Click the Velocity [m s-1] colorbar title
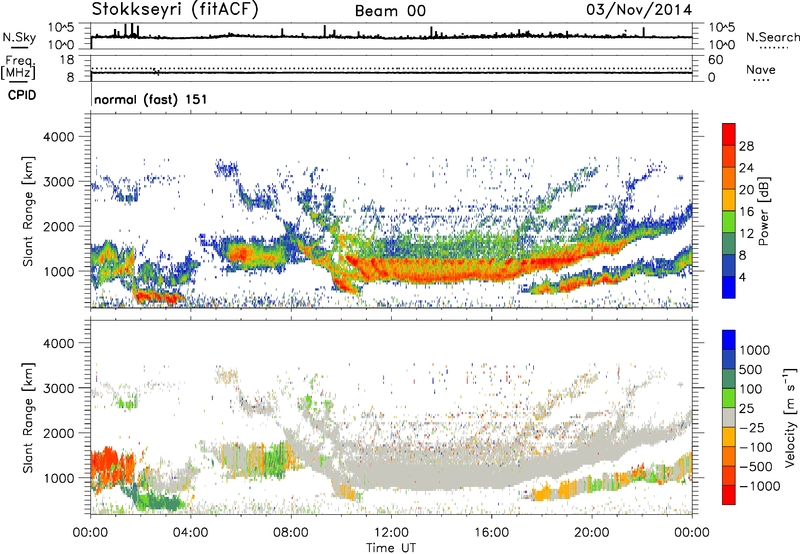 tap(790, 417)
